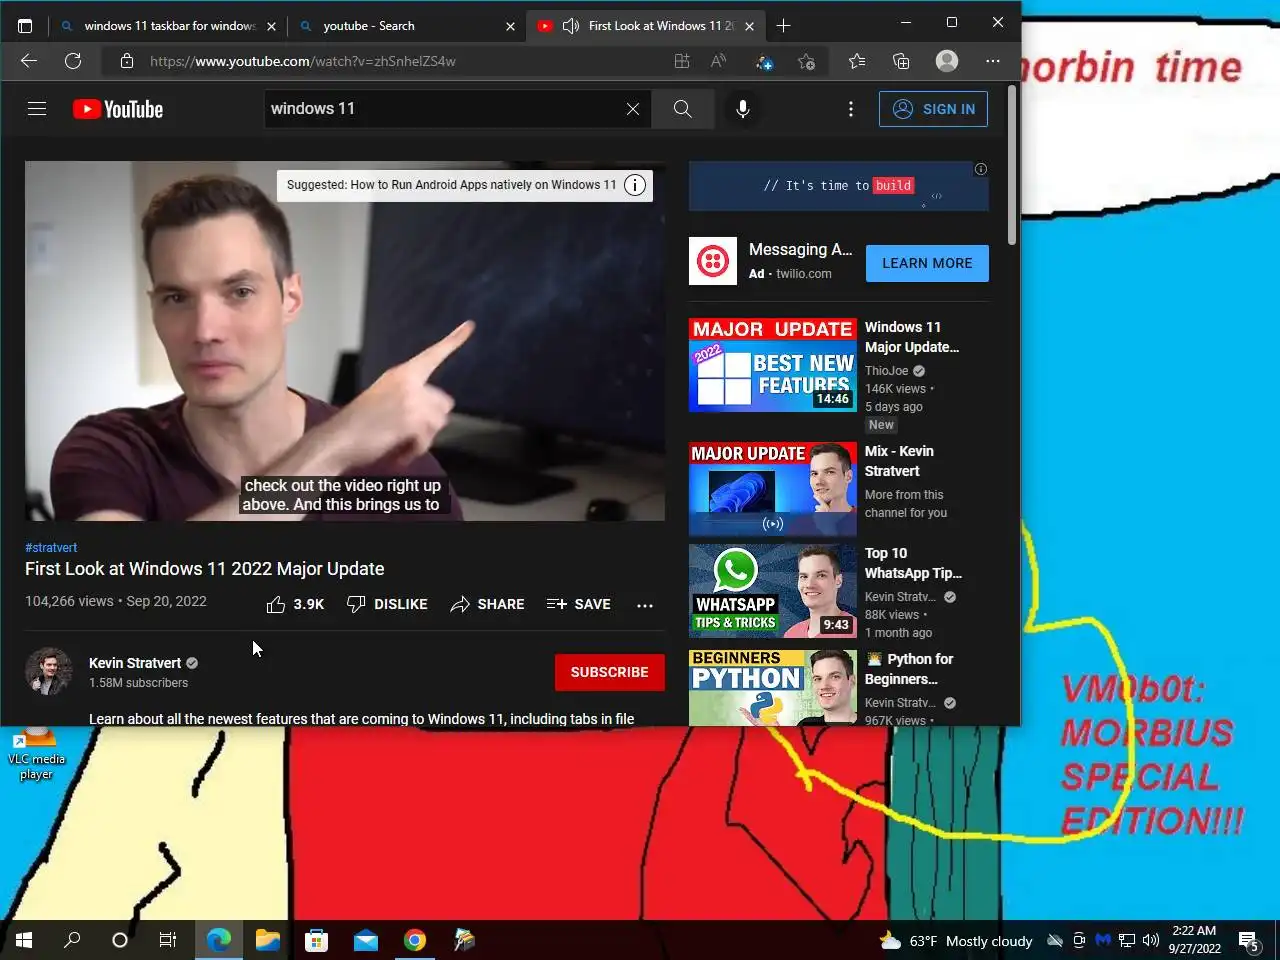The image size is (1280, 960).
Task: Open Edge Collections icon
Action: pos(901,61)
